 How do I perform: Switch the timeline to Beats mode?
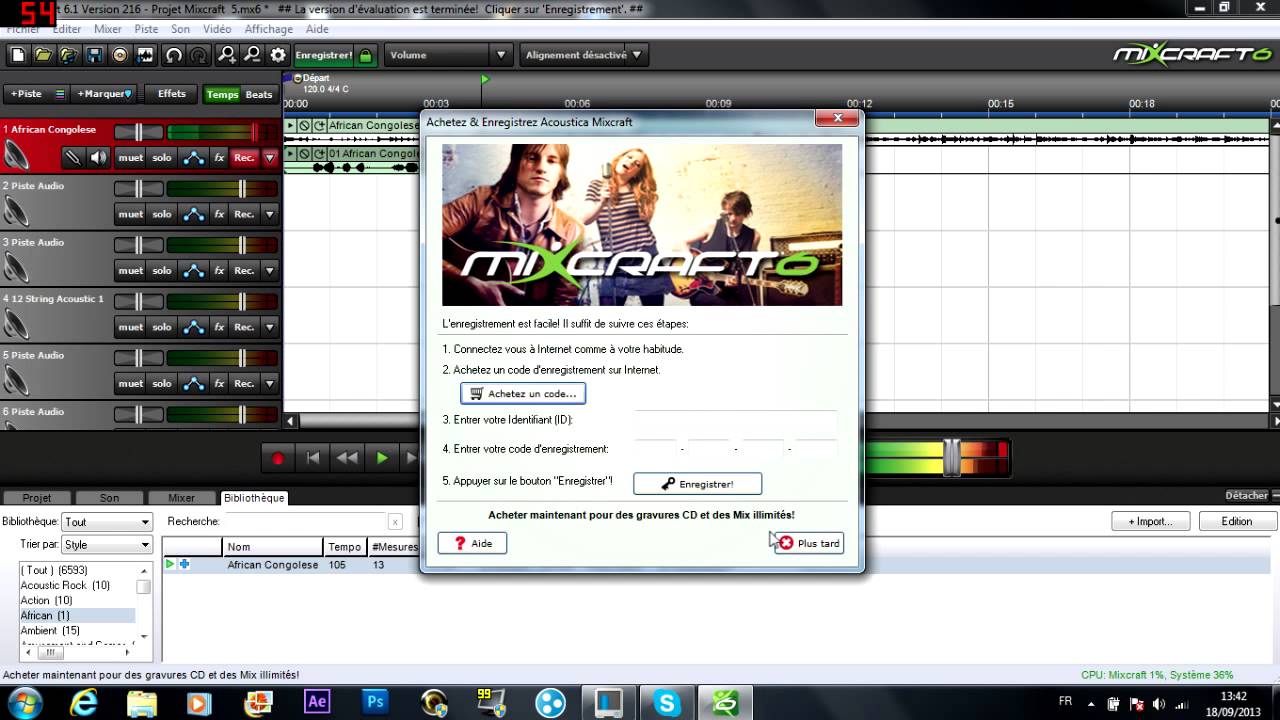(x=259, y=94)
